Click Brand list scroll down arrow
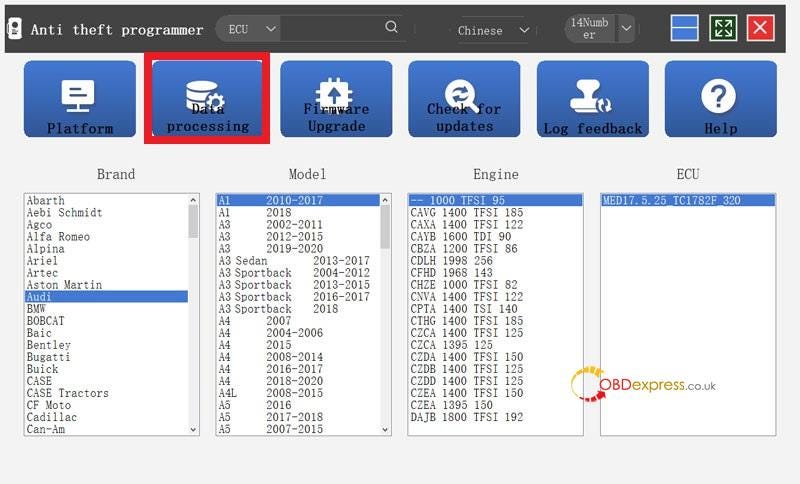This screenshot has width=800, height=484. coord(193,429)
